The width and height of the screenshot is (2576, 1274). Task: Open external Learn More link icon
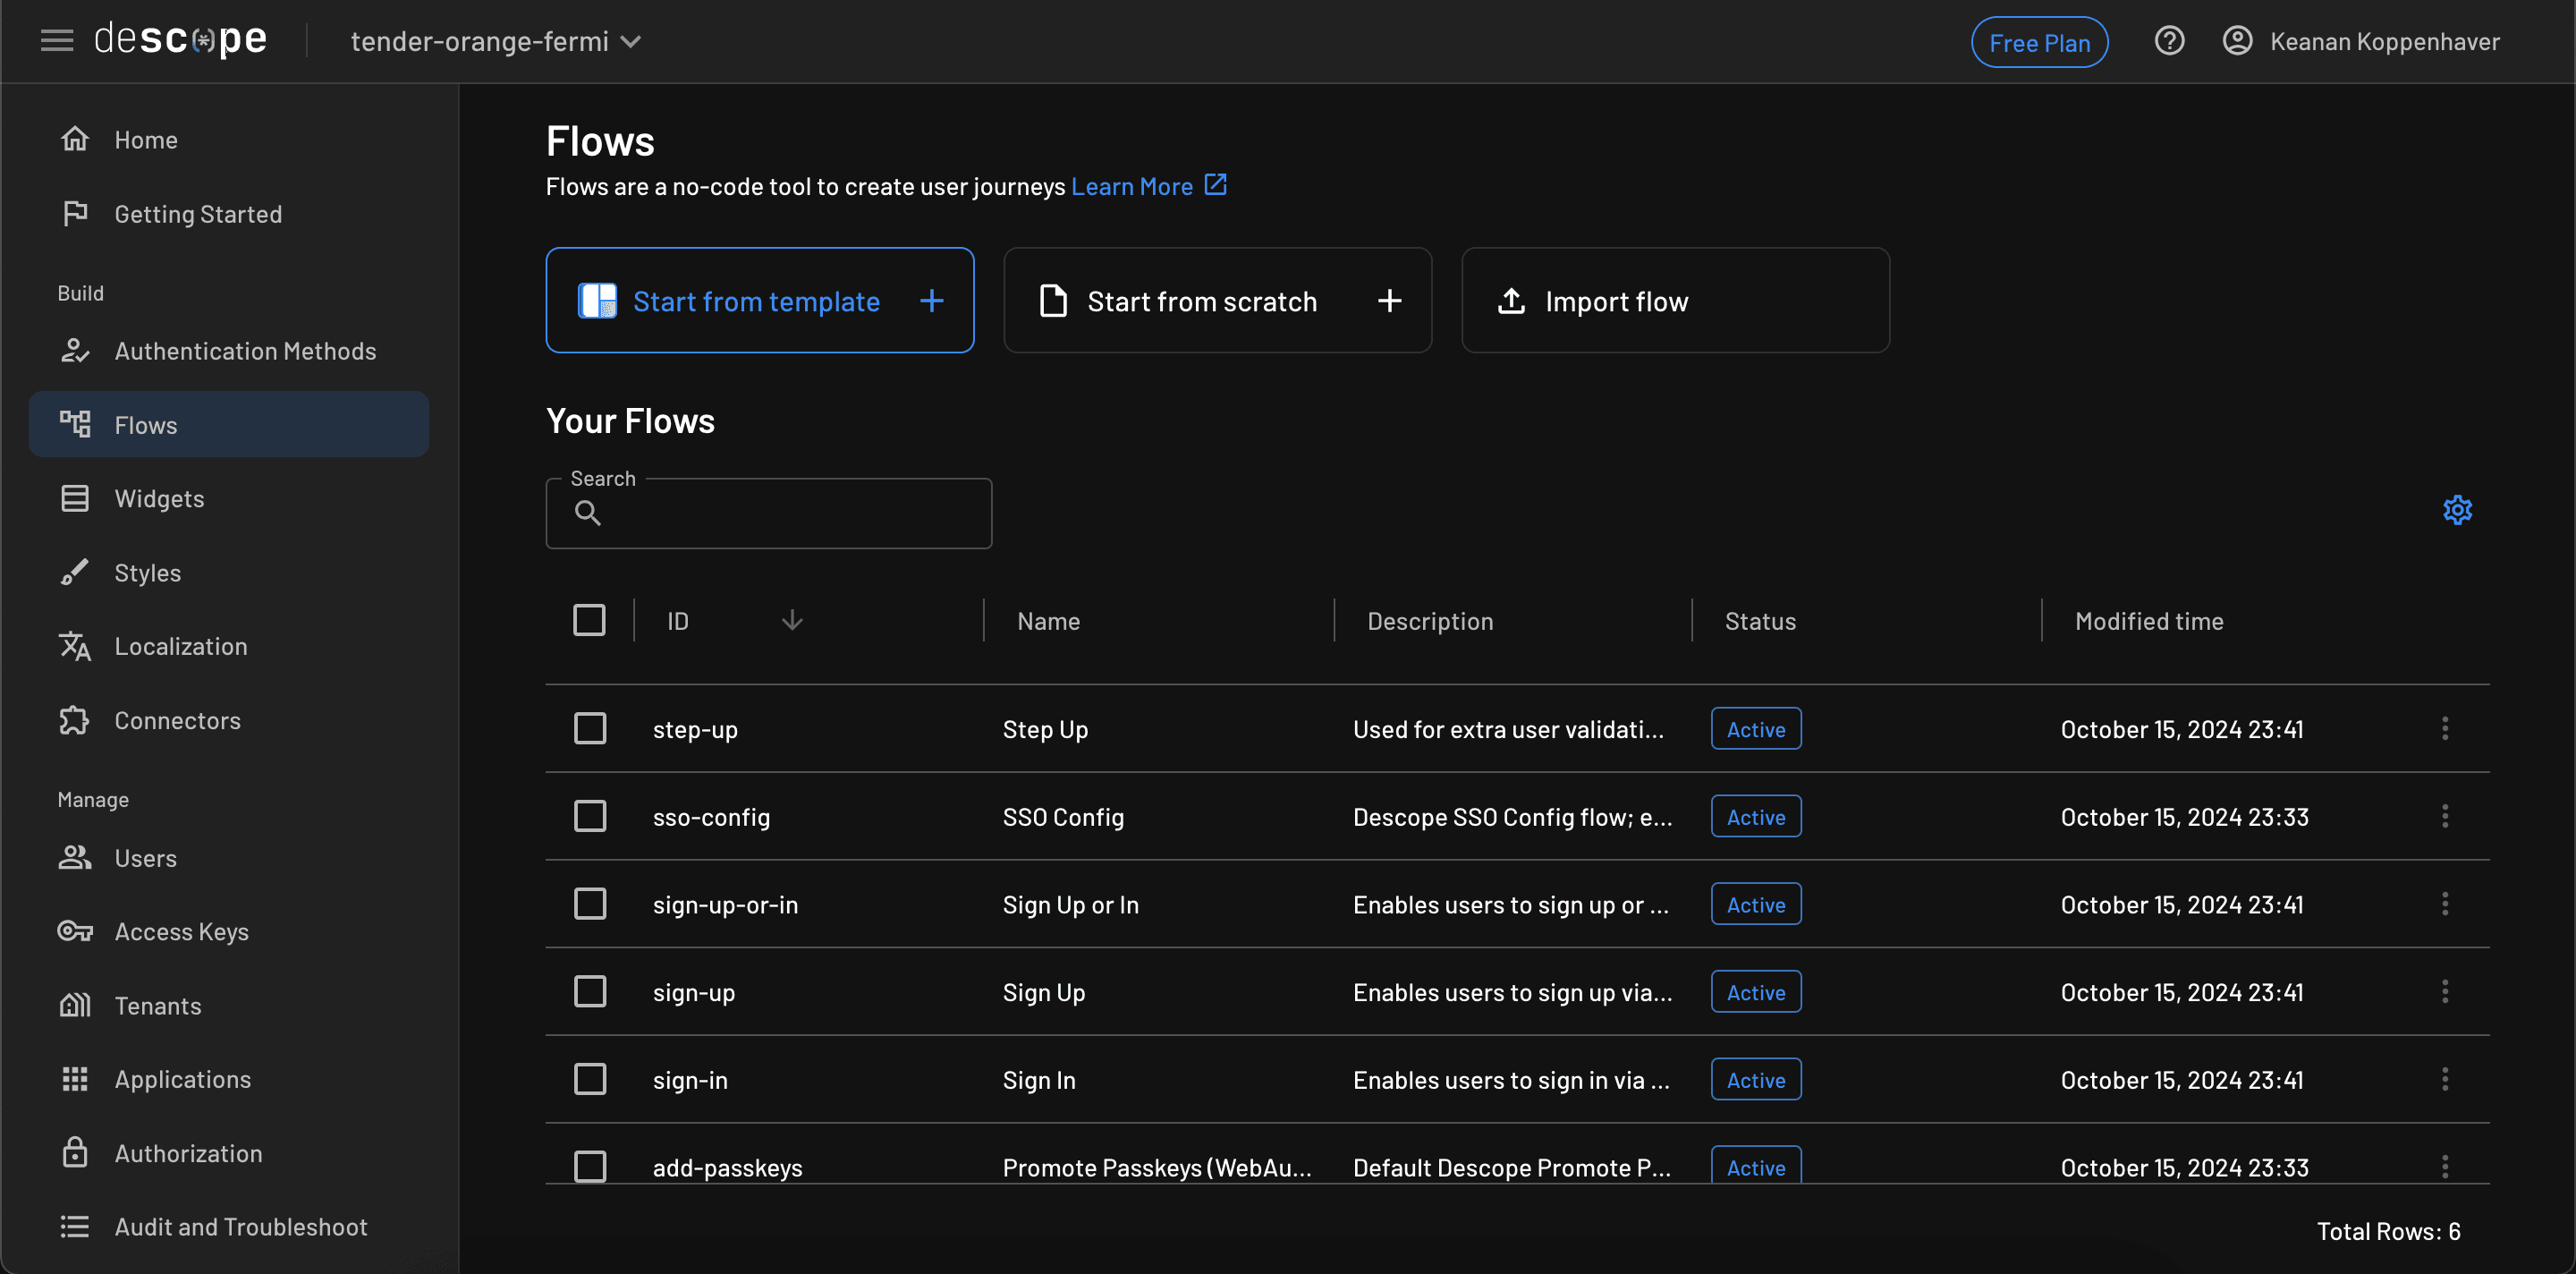[1215, 185]
